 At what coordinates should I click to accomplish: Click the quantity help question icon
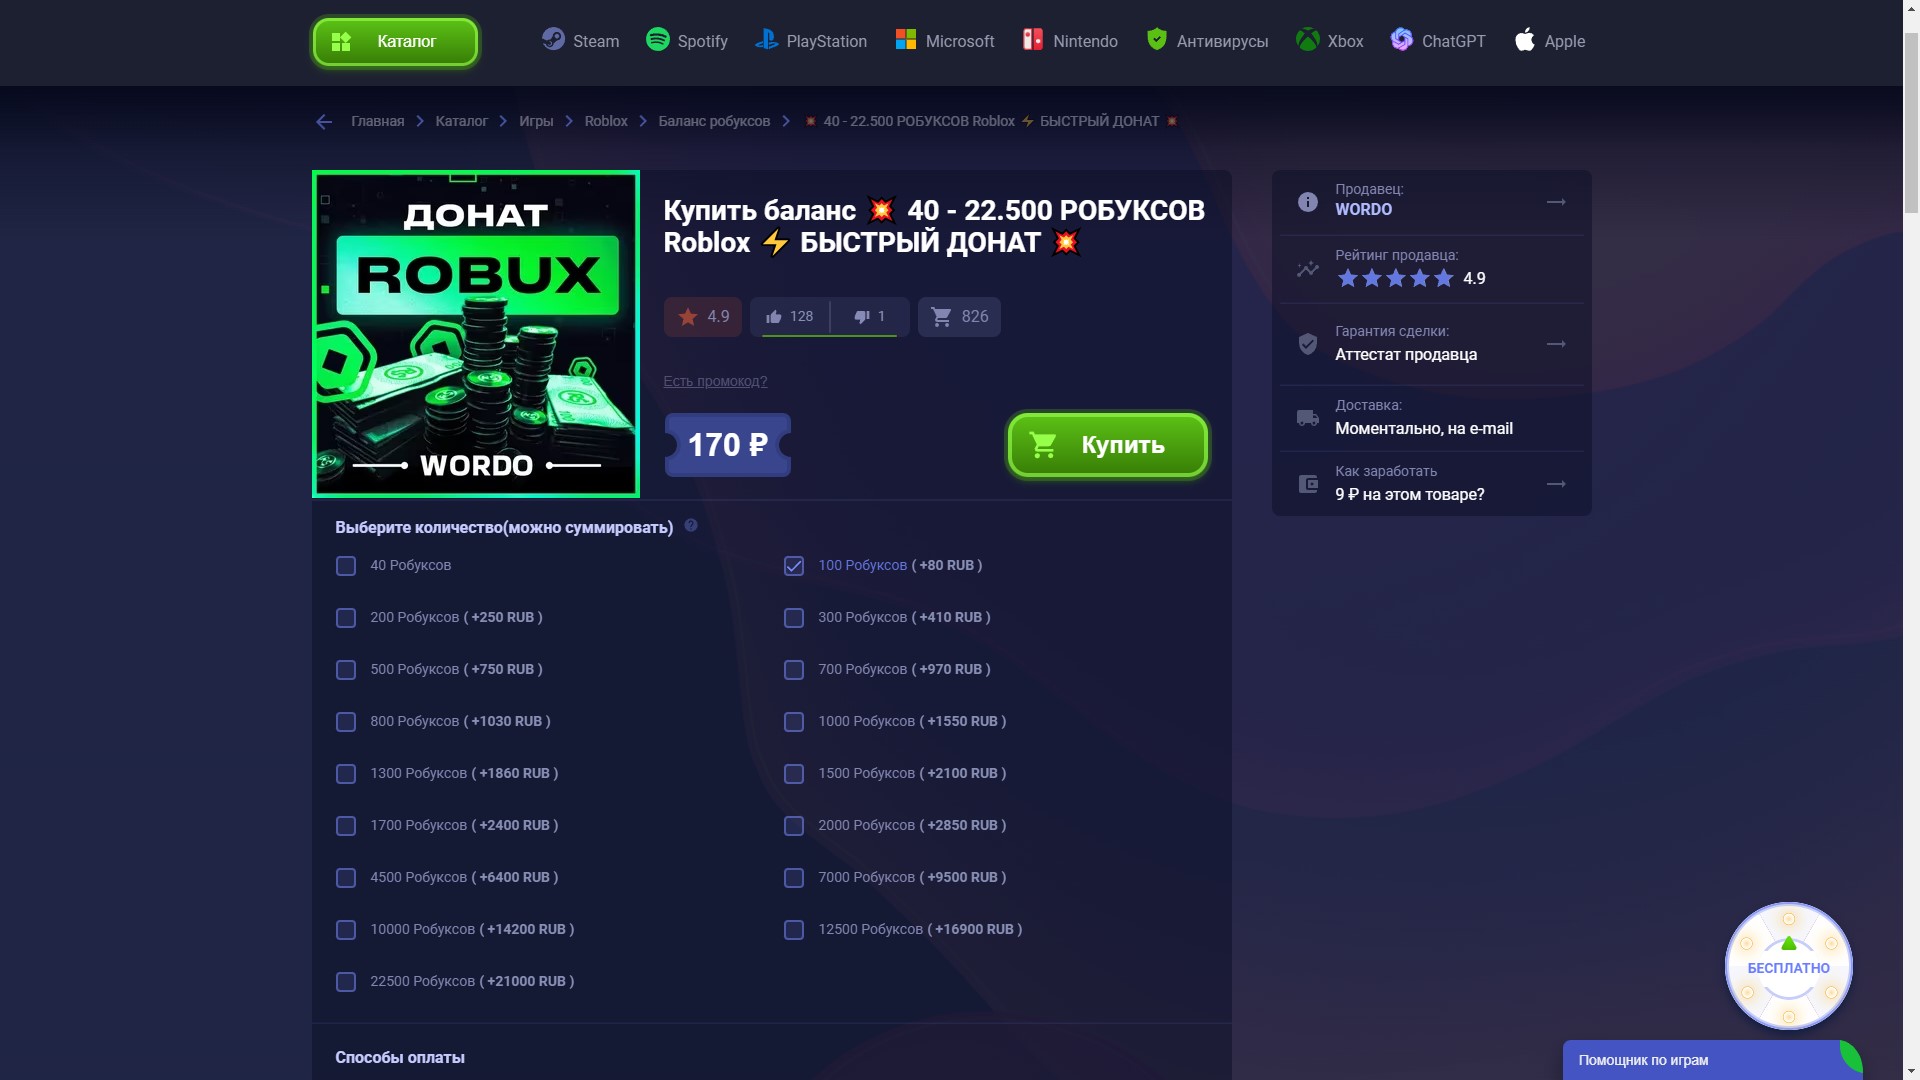coord(691,526)
